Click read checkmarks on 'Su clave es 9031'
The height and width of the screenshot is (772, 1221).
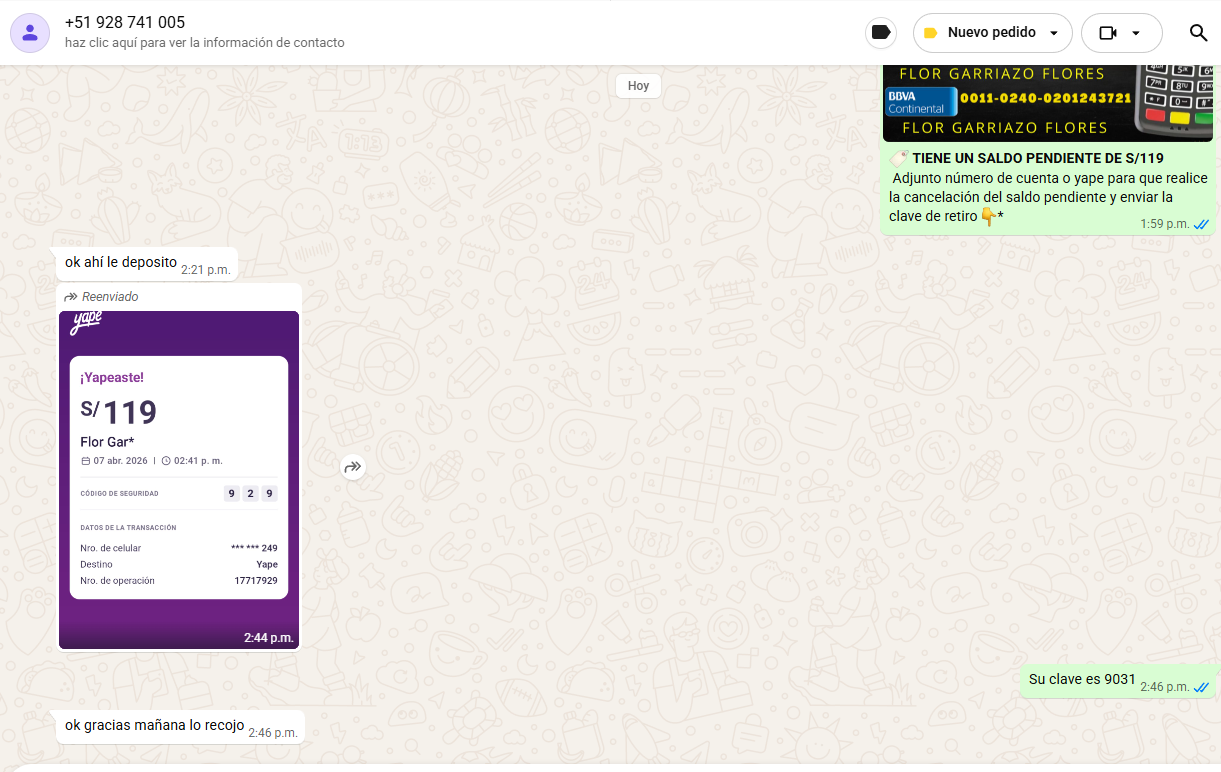click(x=1201, y=687)
